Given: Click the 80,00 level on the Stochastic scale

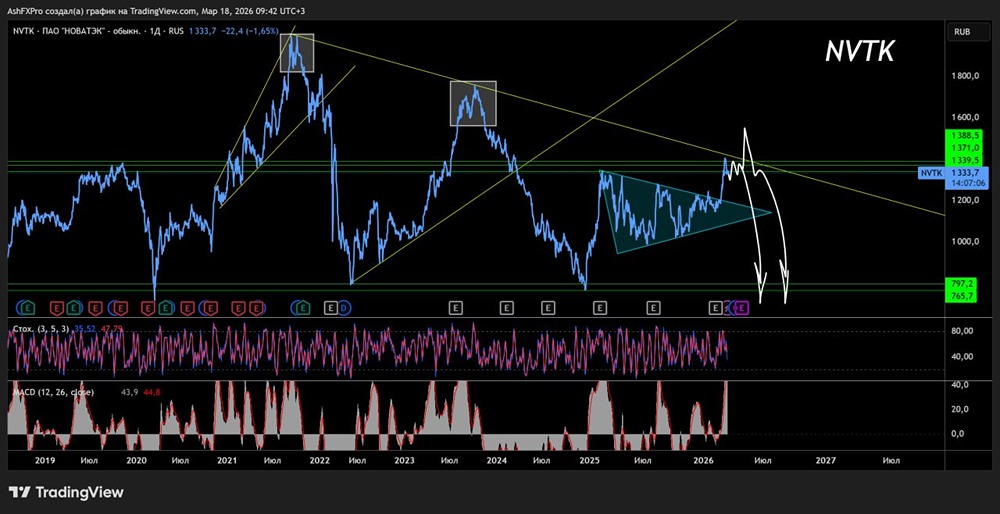Looking at the screenshot, I should click(963, 332).
